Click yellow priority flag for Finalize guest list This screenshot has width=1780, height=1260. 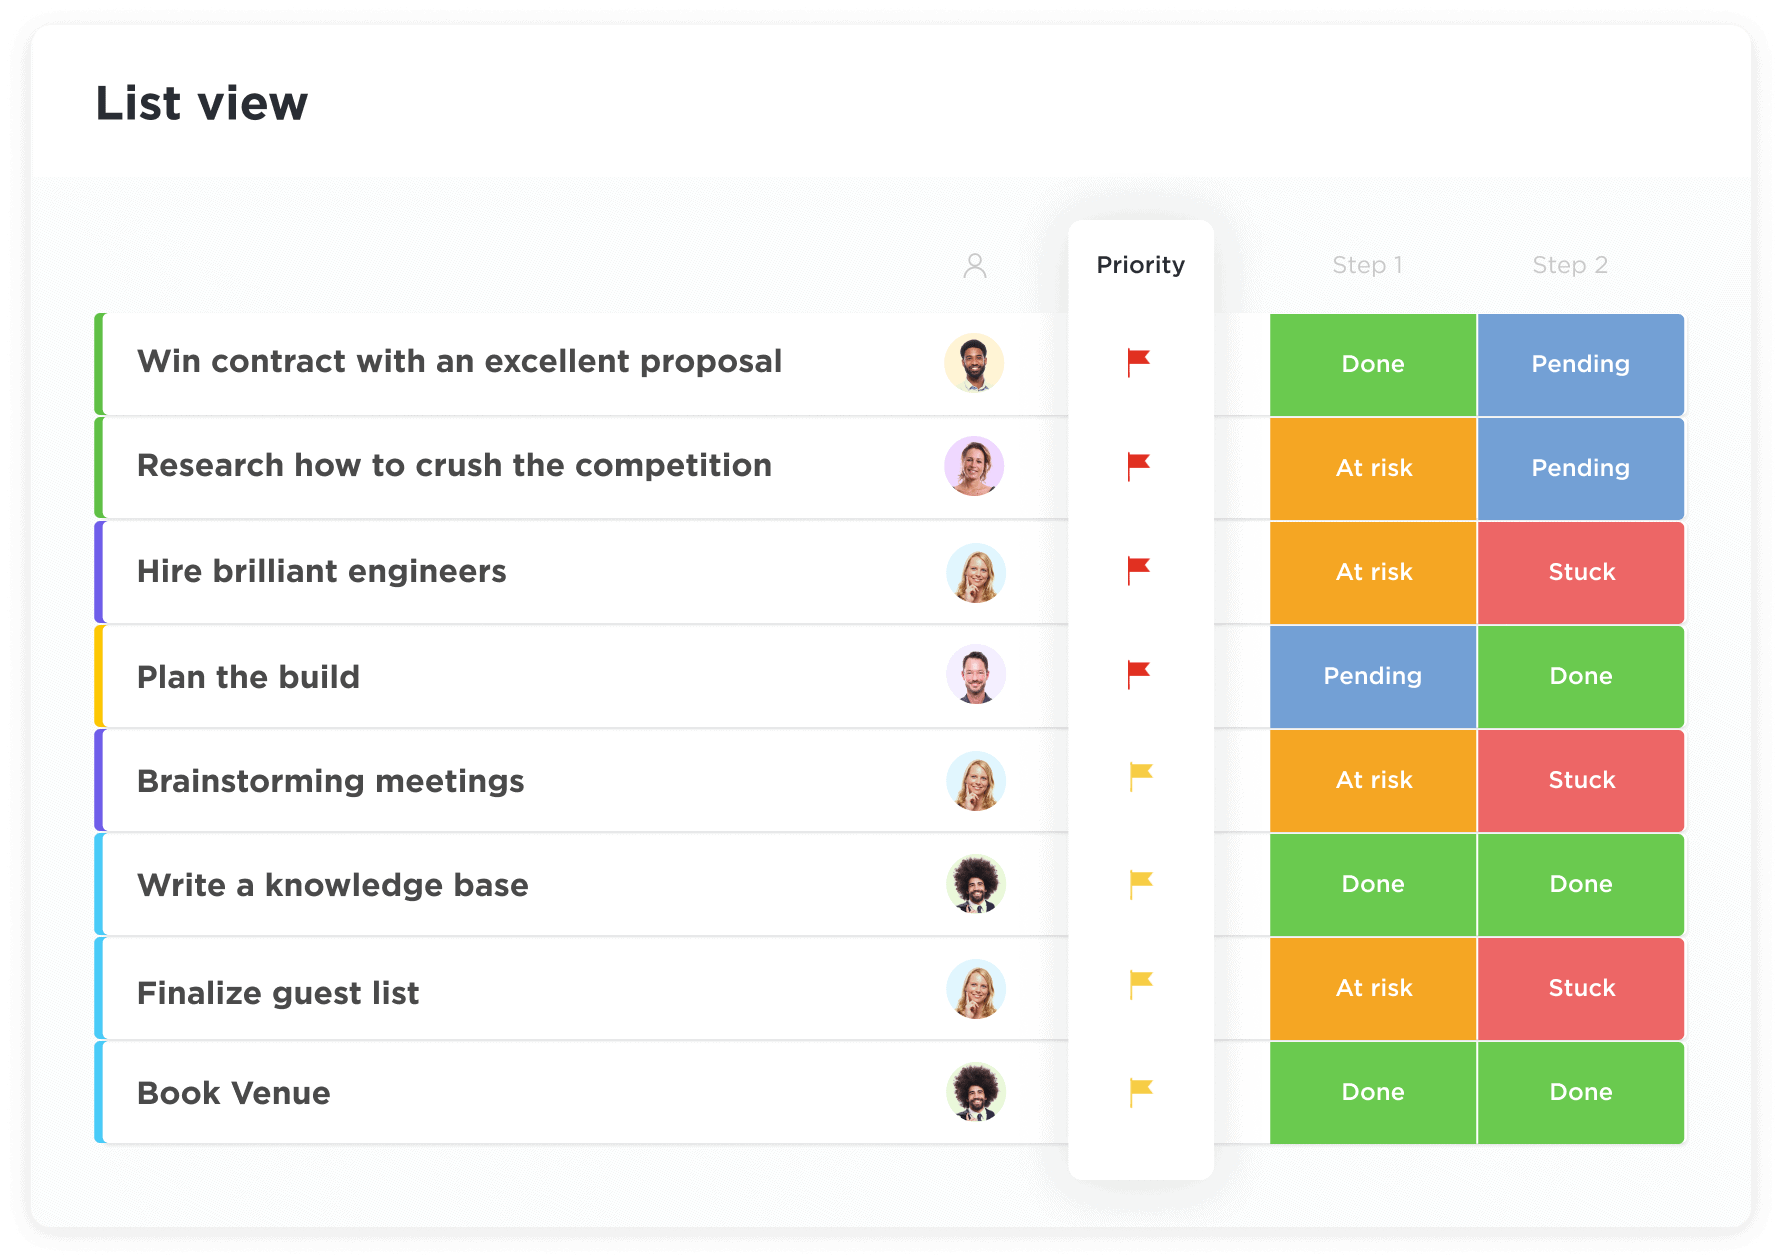point(1140,985)
